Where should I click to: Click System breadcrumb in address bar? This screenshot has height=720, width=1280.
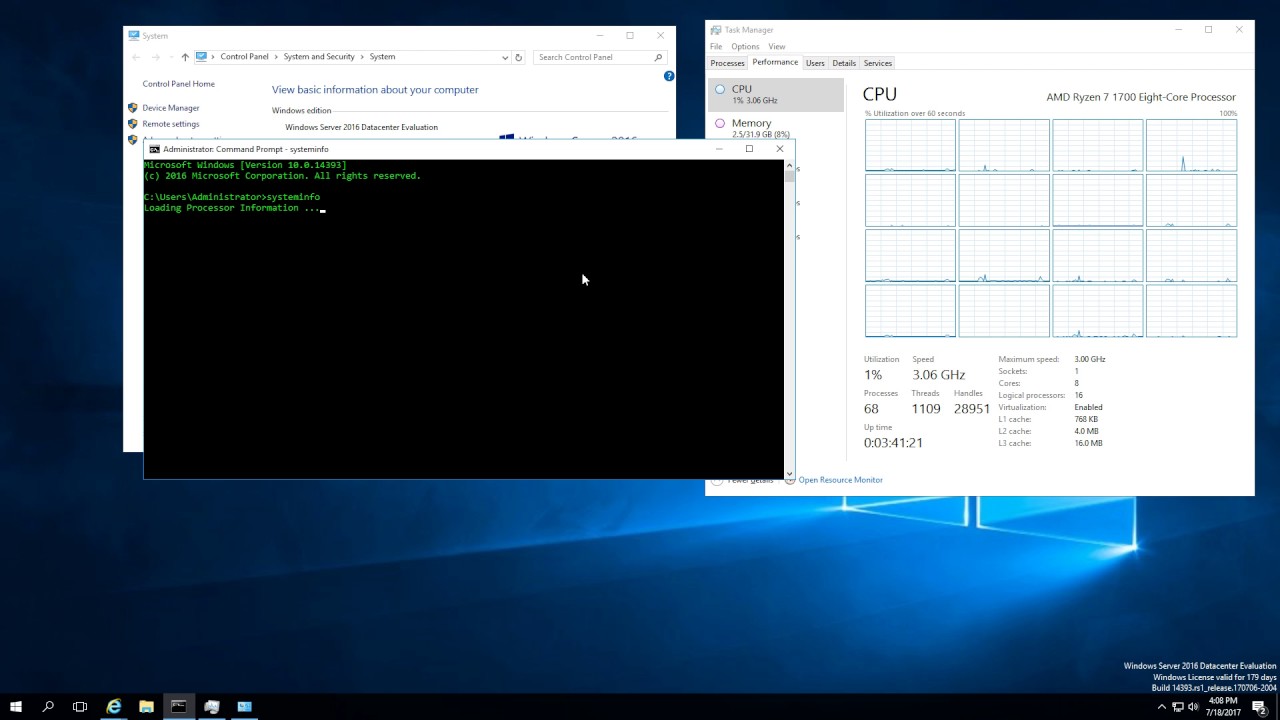pyautogui.click(x=382, y=57)
